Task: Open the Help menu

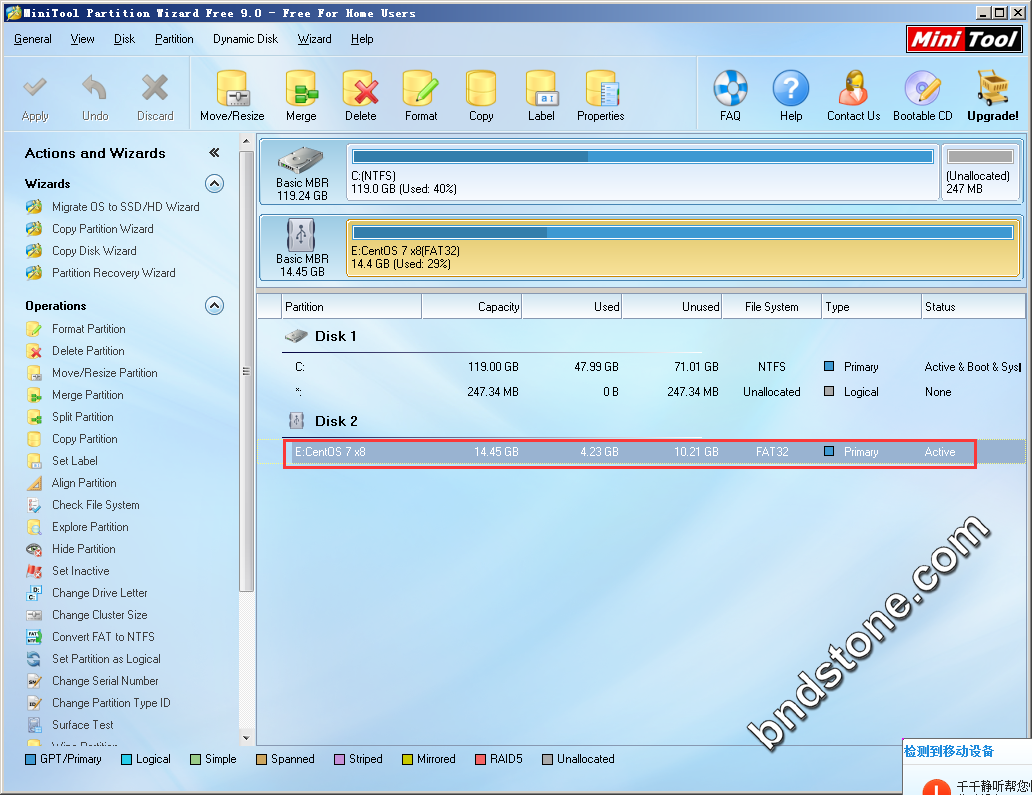Action: [362, 39]
